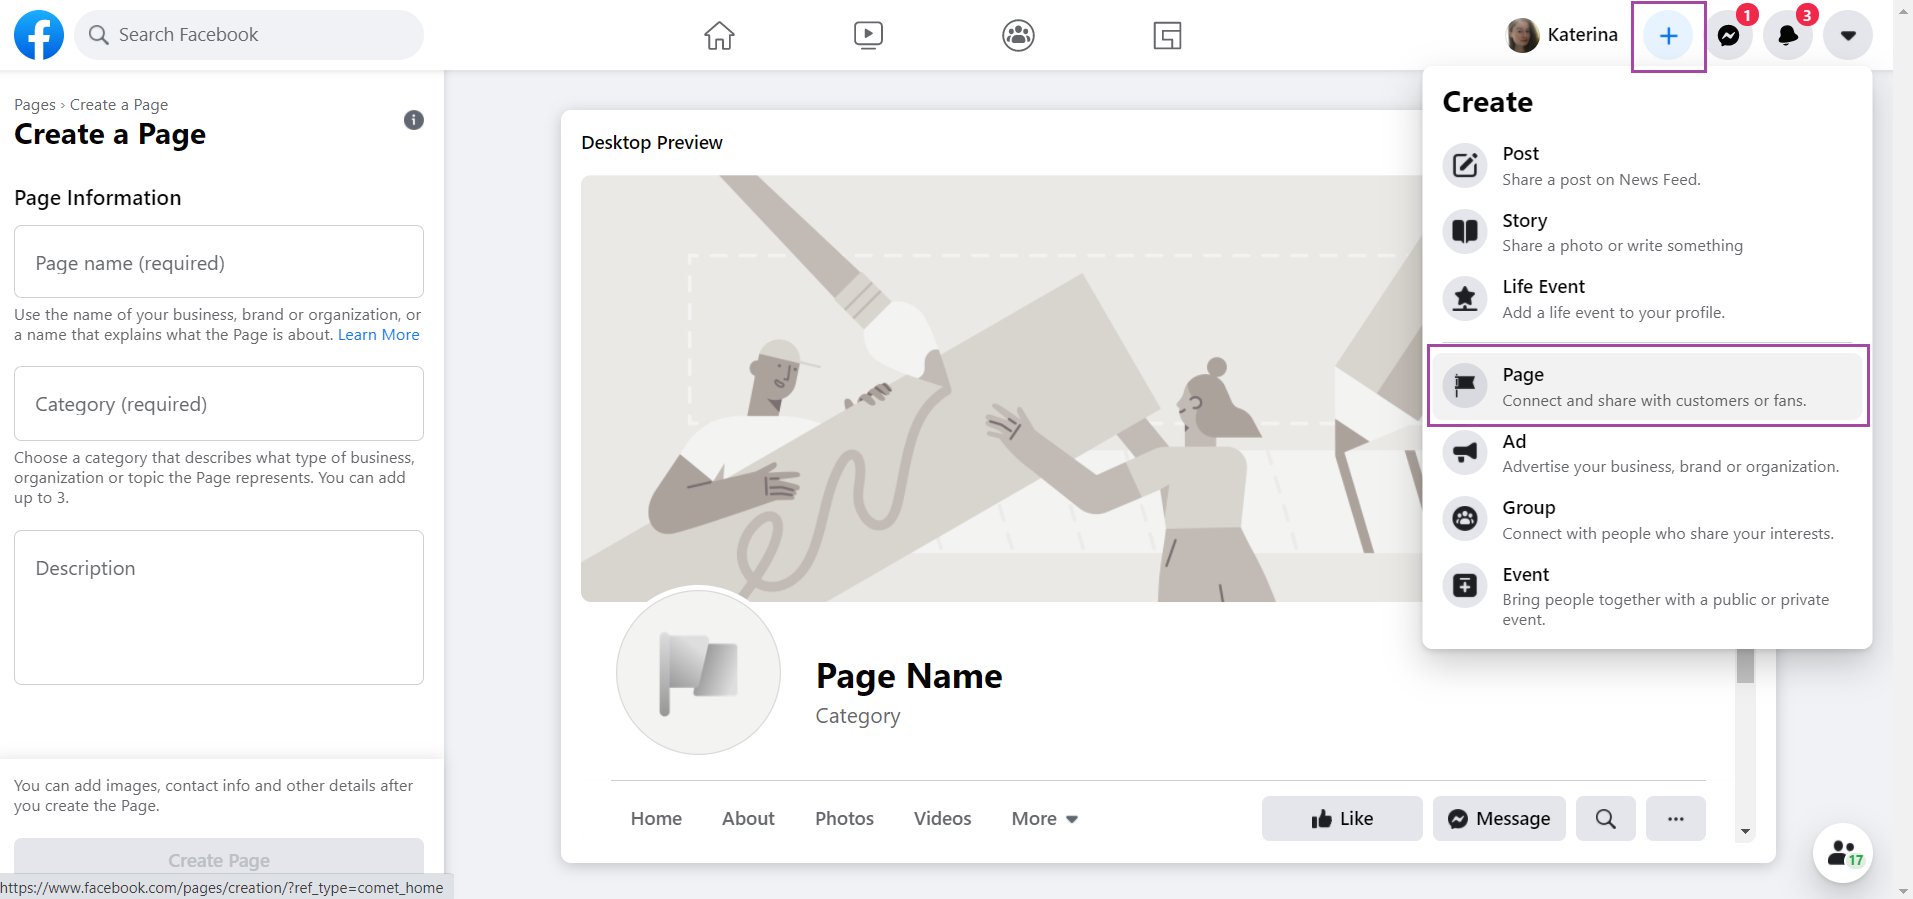Click the Life Event star icon
Image resolution: width=1913 pixels, height=899 pixels.
click(x=1465, y=298)
